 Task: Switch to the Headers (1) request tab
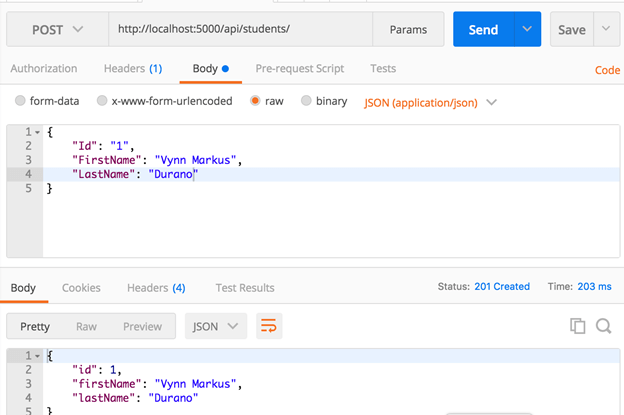pyautogui.click(x=133, y=69)
